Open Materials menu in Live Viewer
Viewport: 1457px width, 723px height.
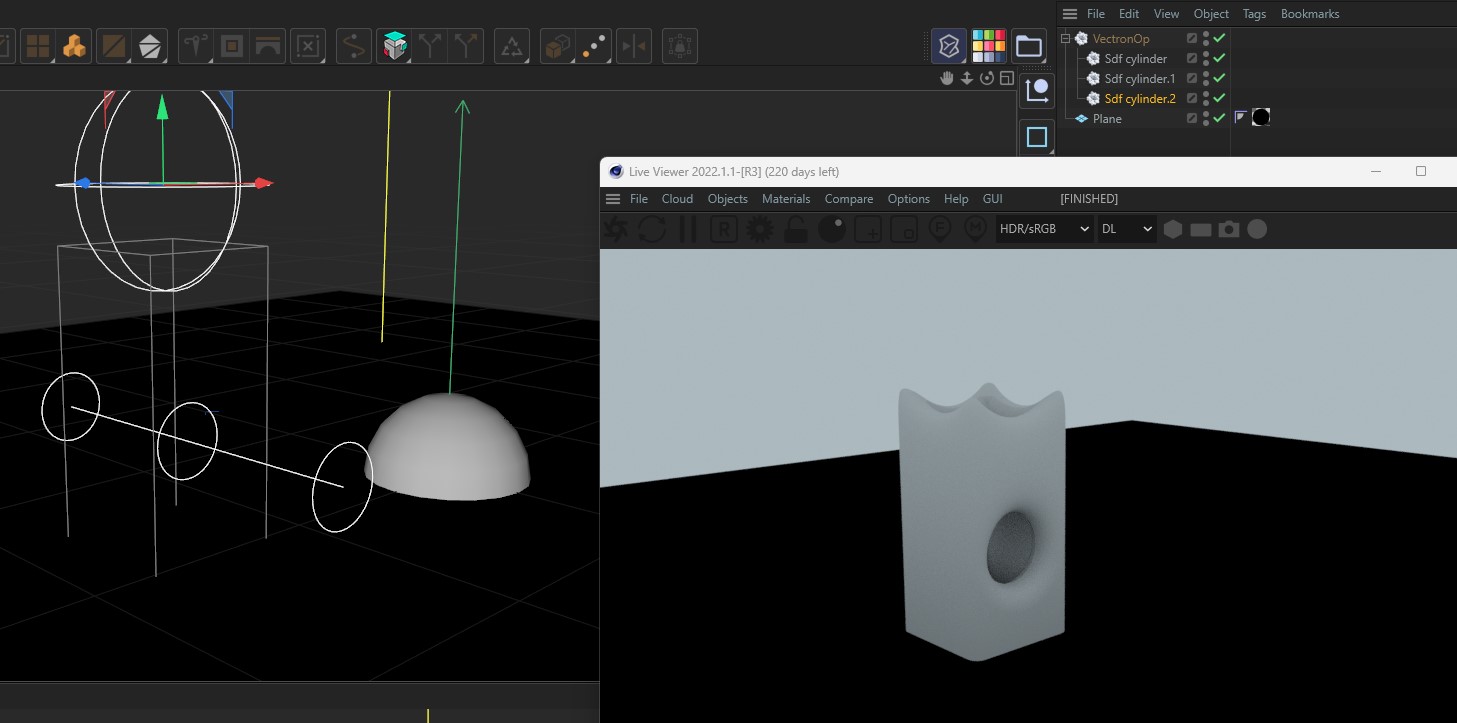click(785, 199)
